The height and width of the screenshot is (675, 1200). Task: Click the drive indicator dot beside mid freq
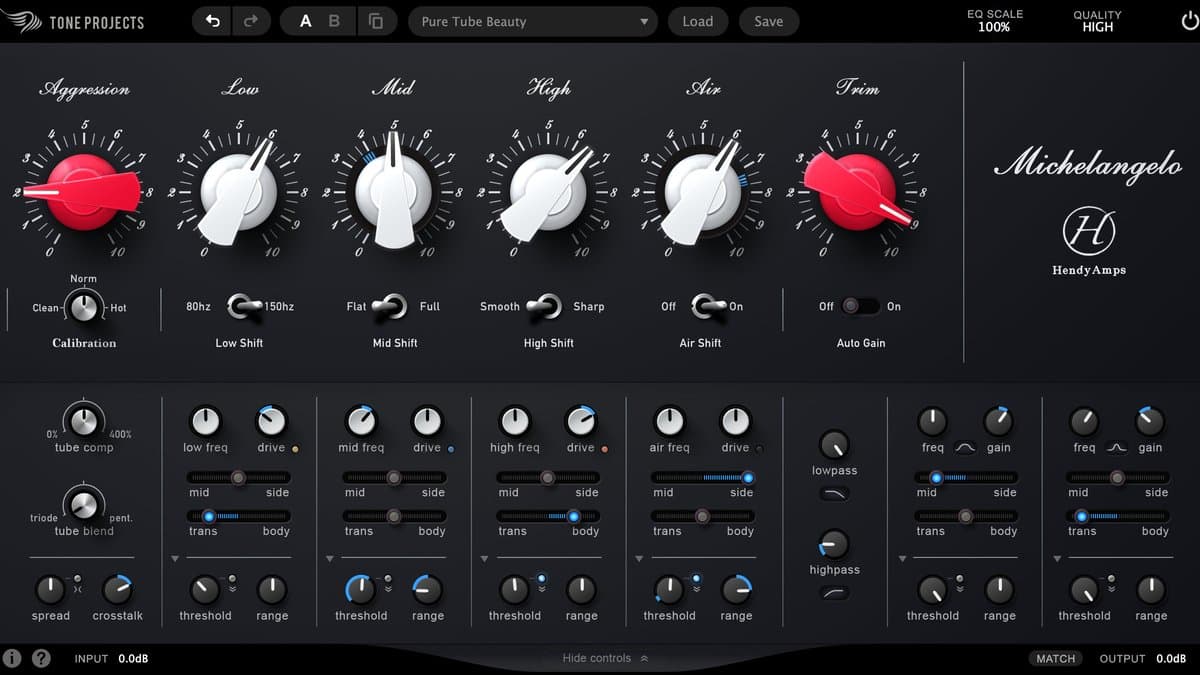451,449
